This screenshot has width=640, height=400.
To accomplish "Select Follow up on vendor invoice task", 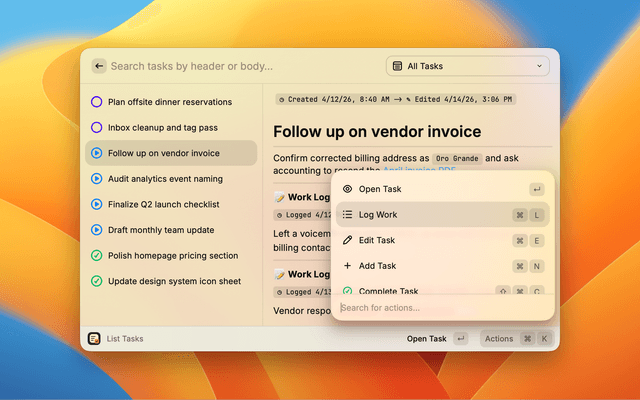I will point(171,153).
